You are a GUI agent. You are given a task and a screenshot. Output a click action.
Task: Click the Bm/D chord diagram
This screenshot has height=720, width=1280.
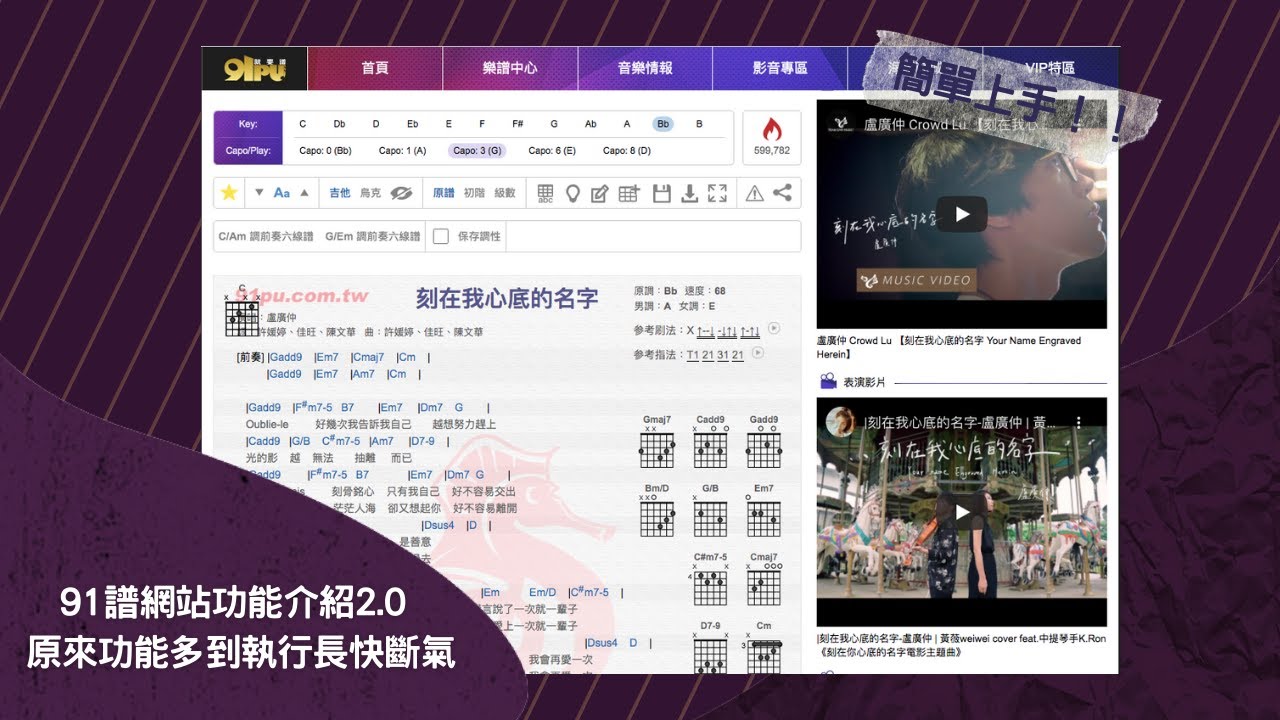click(x=657, y=510)
